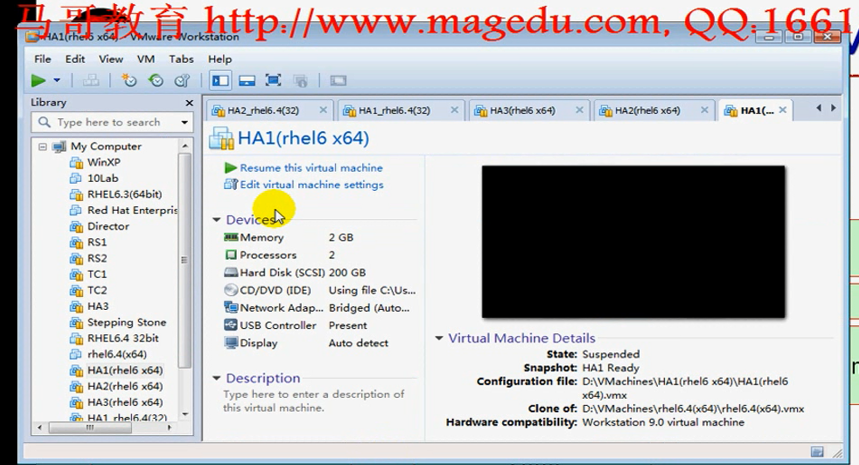
Task: Close the HA2_rhel6.4(32) tab
Action: pyautogui.click(x=323, y=110)
